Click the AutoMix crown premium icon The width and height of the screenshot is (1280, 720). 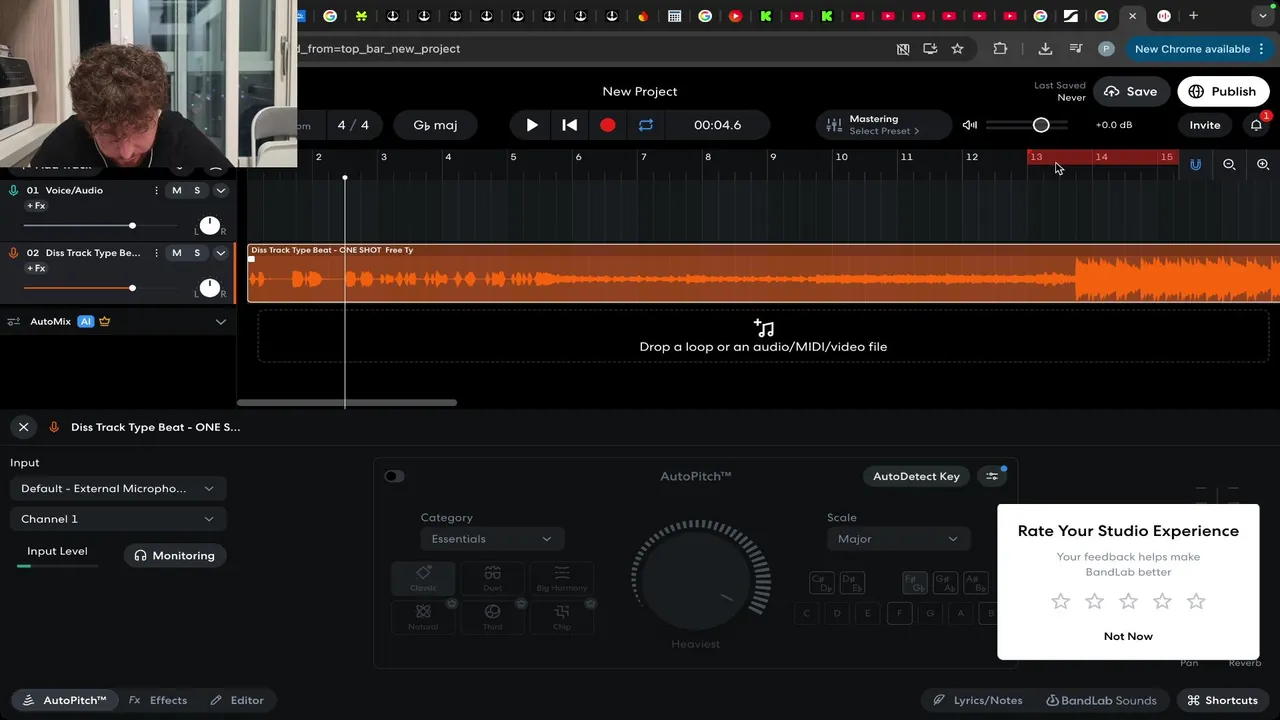104,322
